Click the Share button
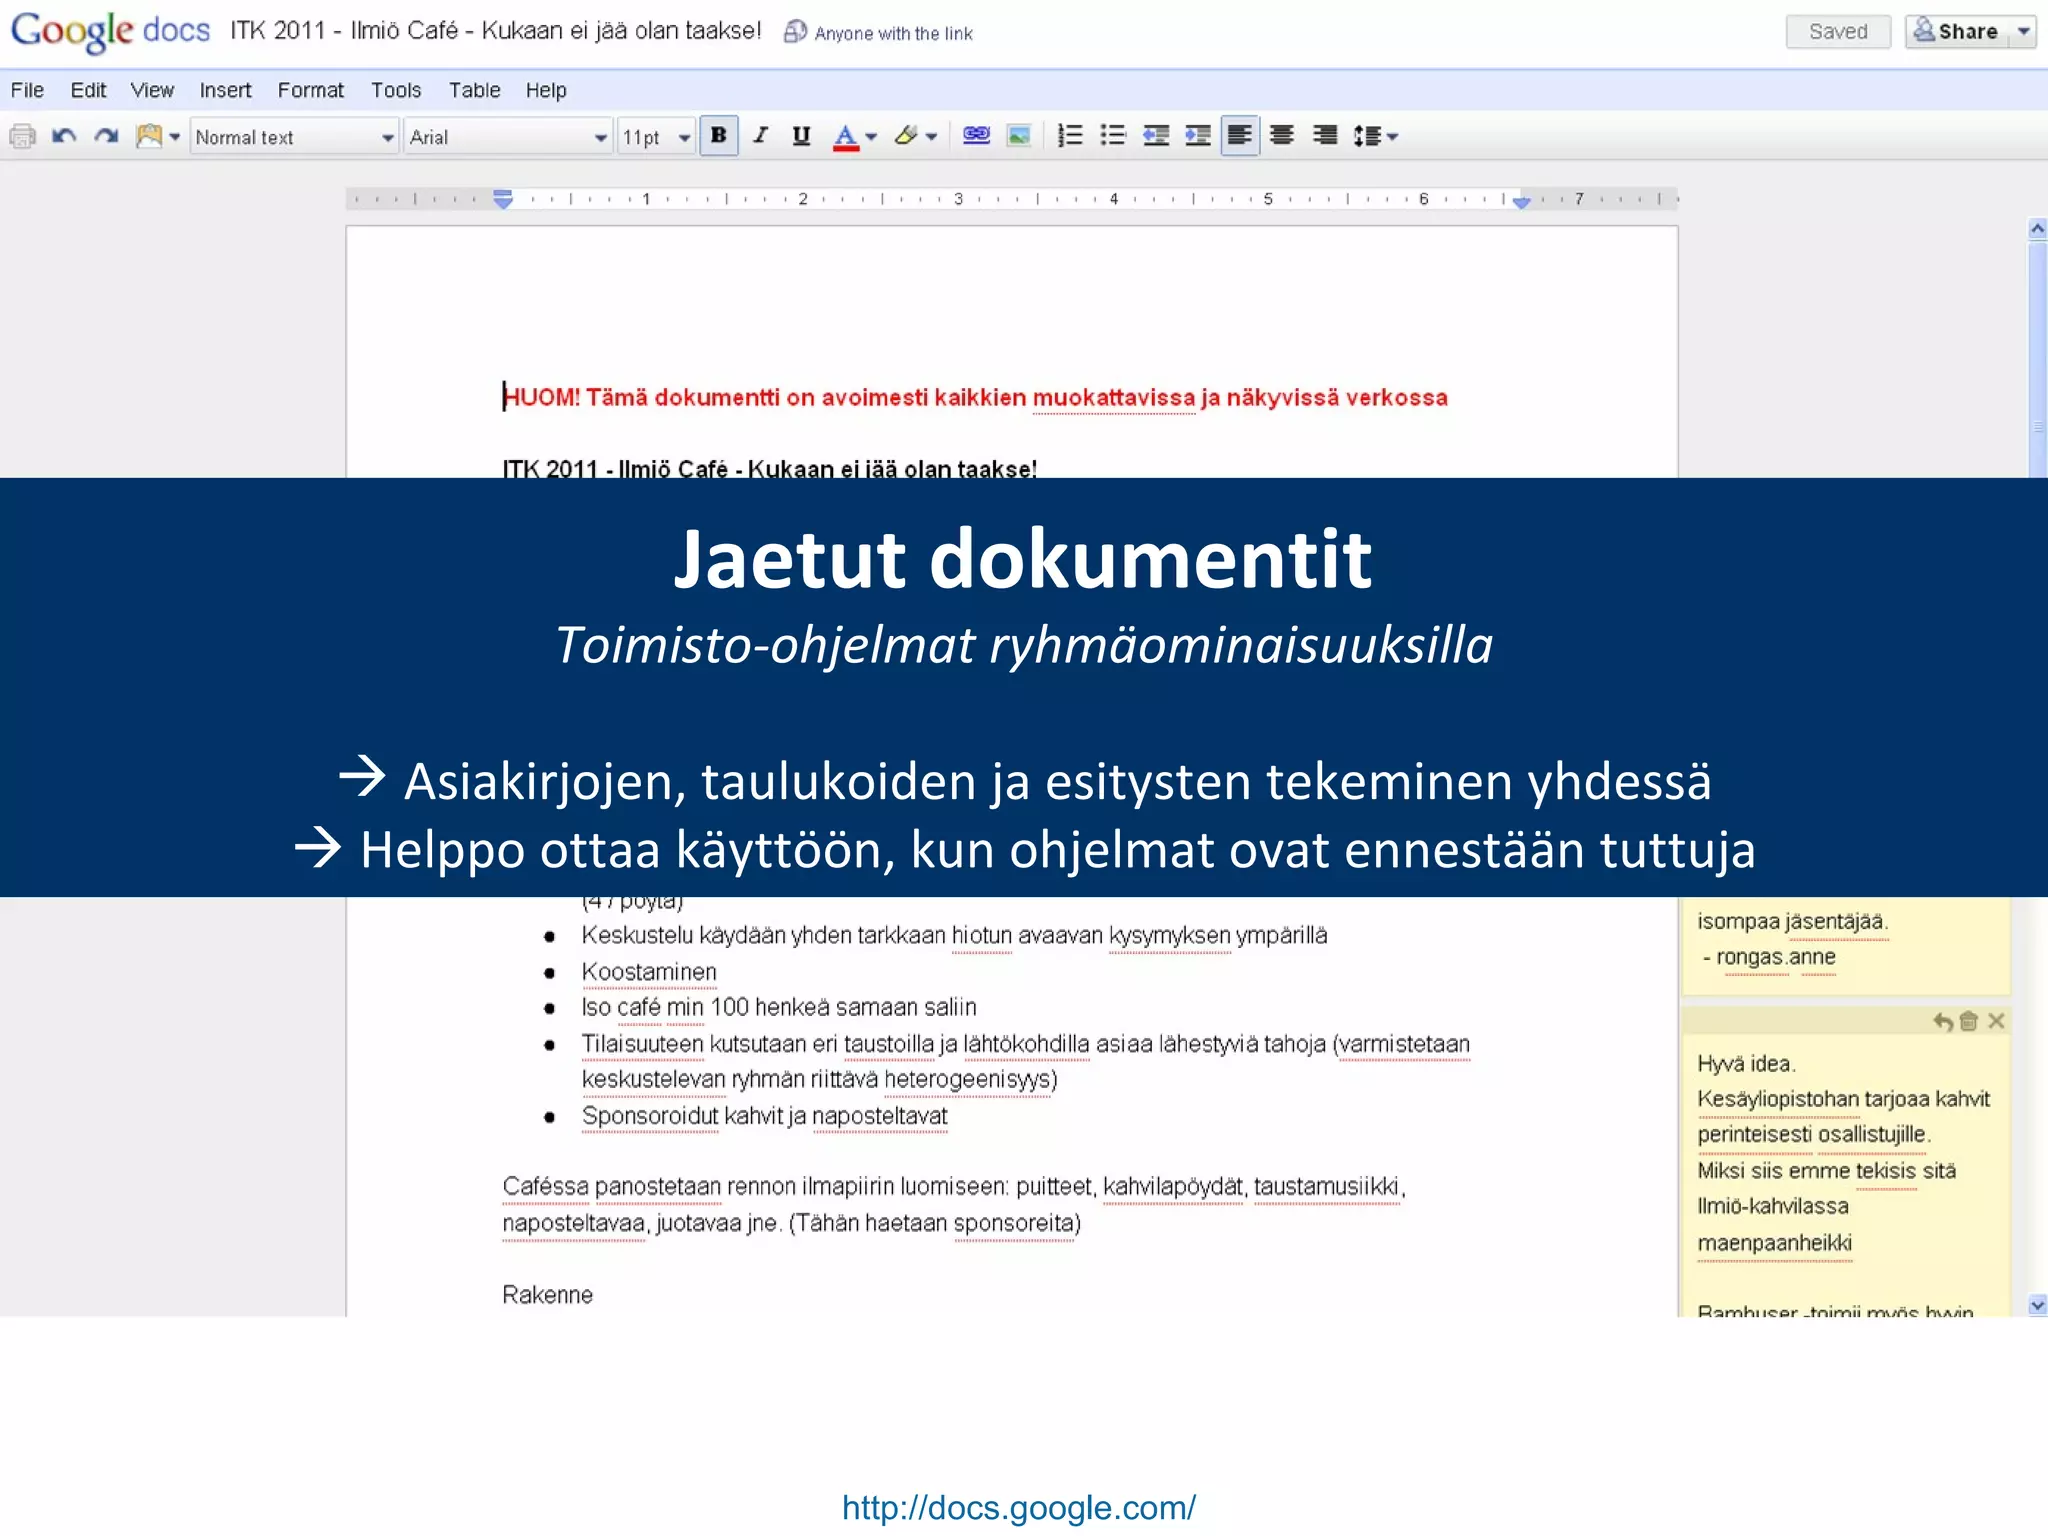 [1957, 32]
